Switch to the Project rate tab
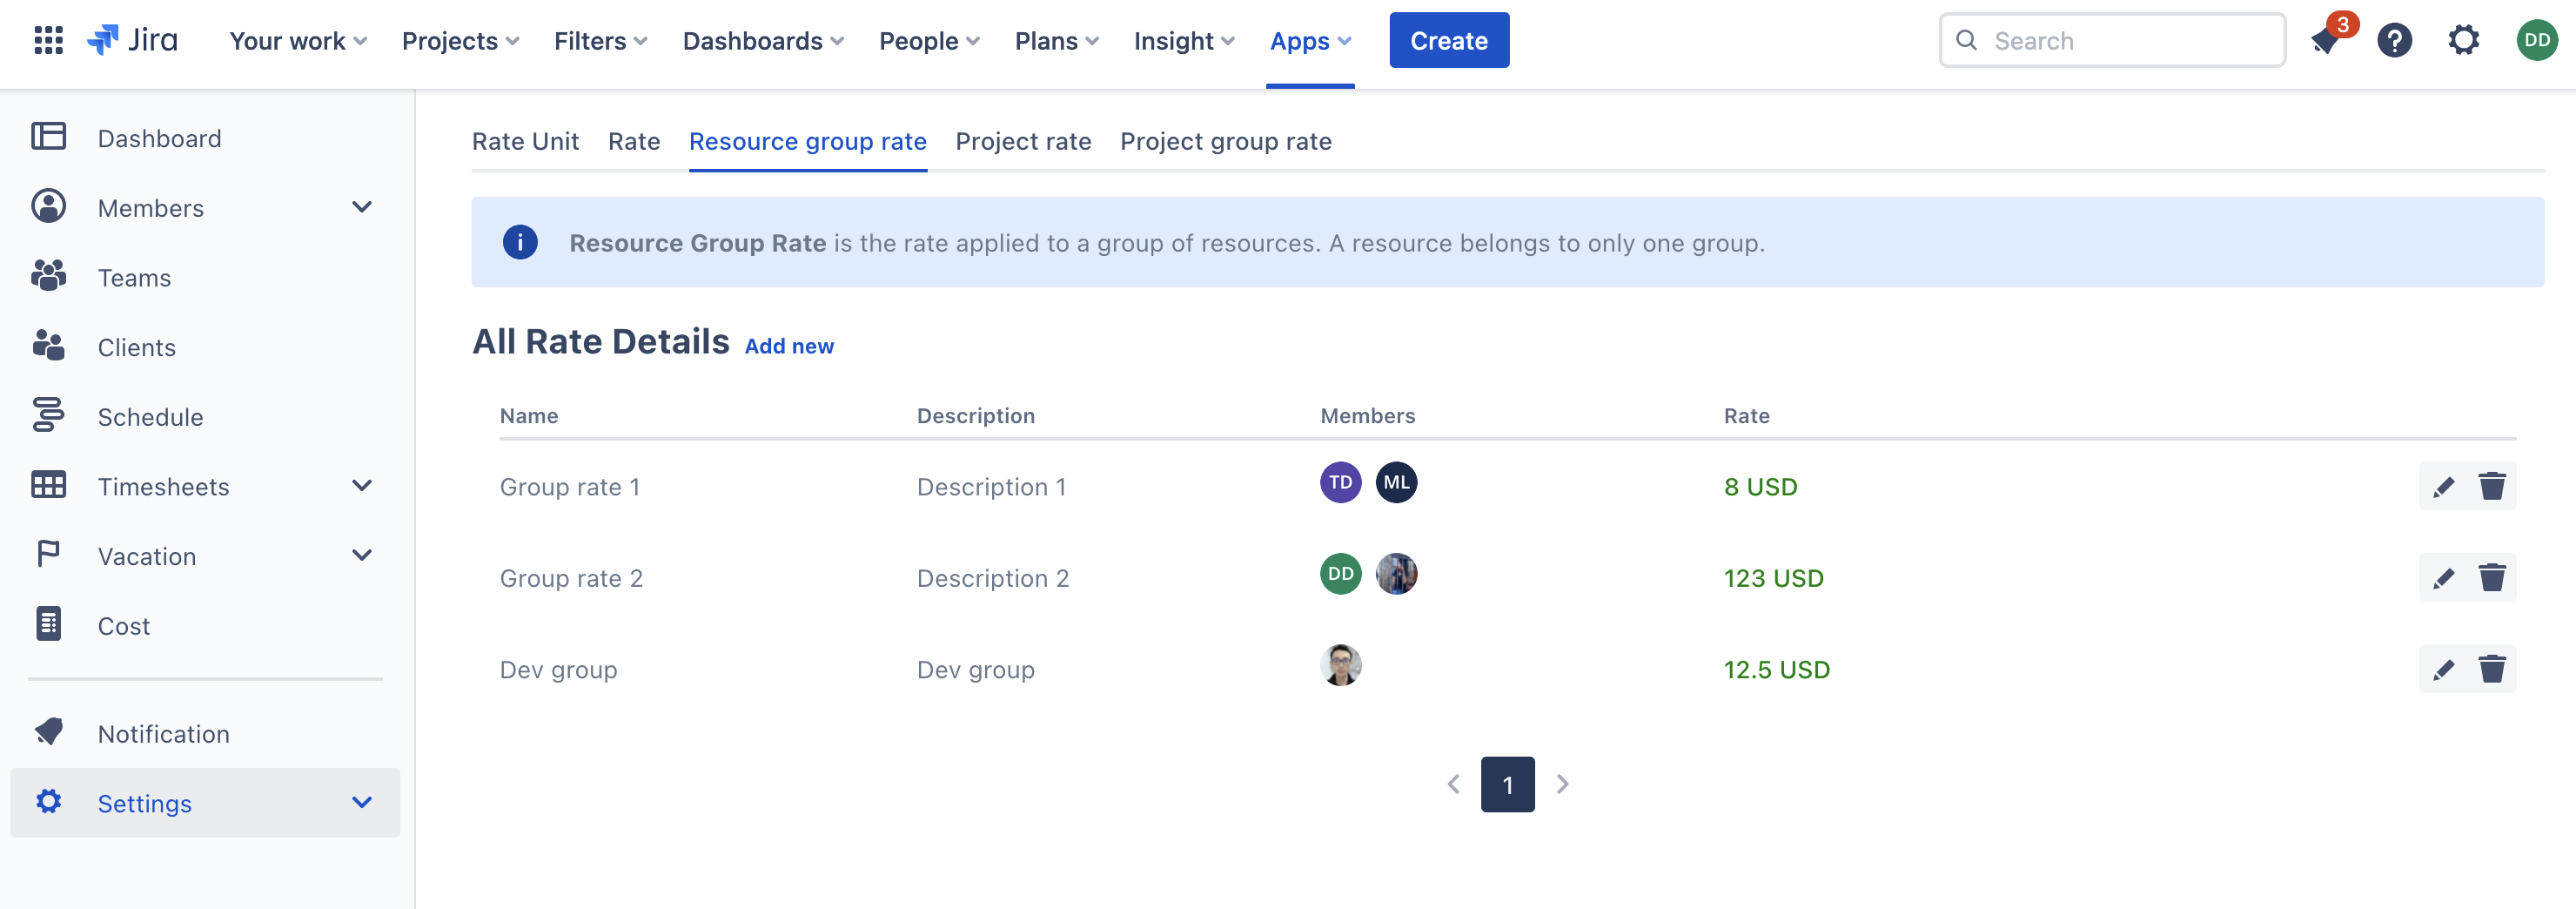Image resolution: width=2576 pixels, height=909 pixels. 1023,141
